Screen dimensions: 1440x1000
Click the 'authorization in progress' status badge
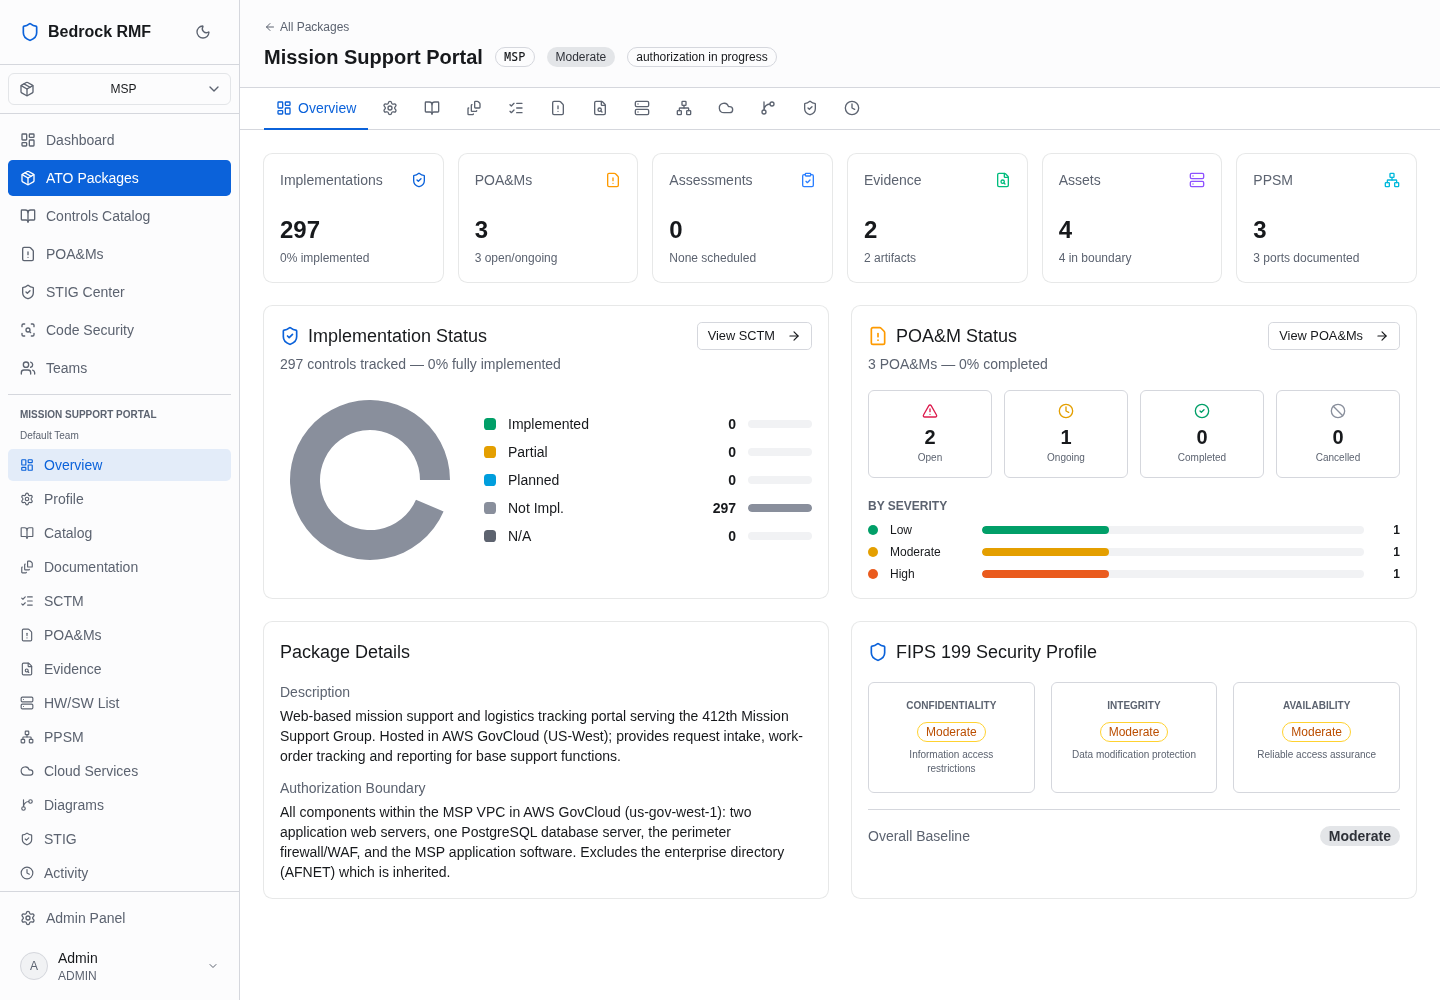click(702, 57)
